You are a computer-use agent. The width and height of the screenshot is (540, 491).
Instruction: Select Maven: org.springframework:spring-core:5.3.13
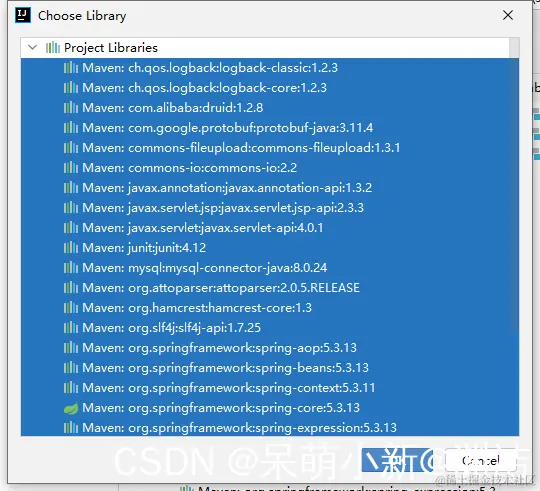click(x=270, y=408)
